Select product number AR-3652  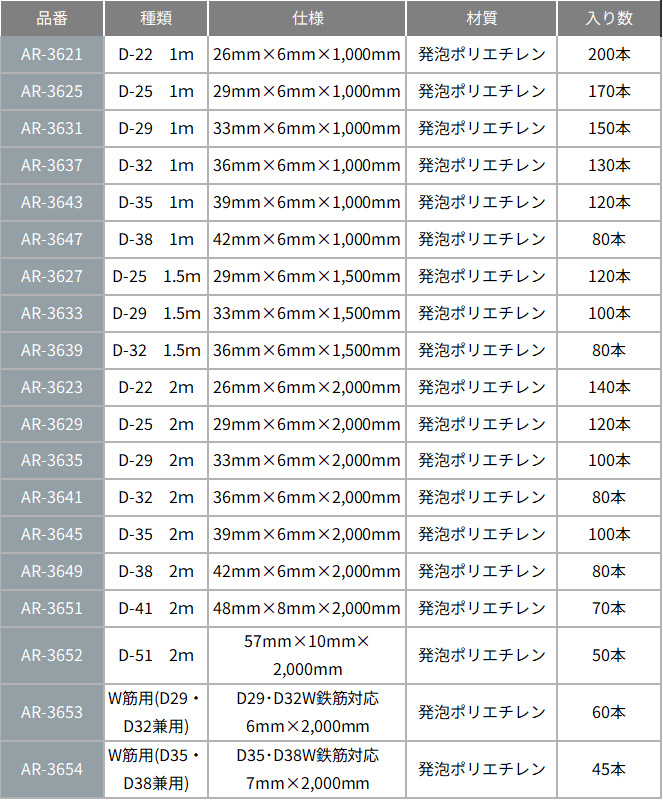(51, 656)
